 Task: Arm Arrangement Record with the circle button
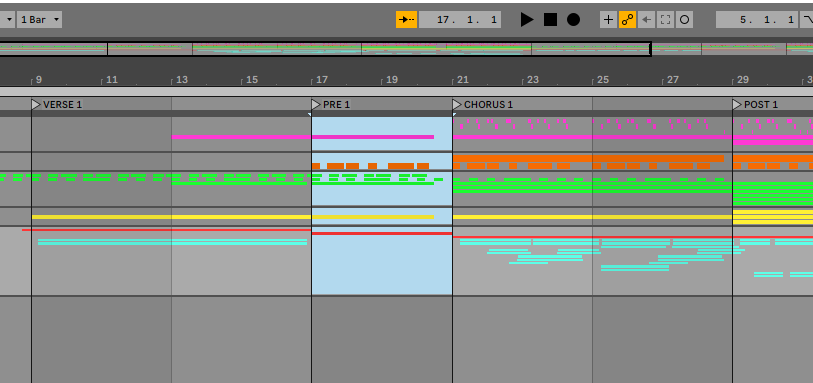pos(573,20)
